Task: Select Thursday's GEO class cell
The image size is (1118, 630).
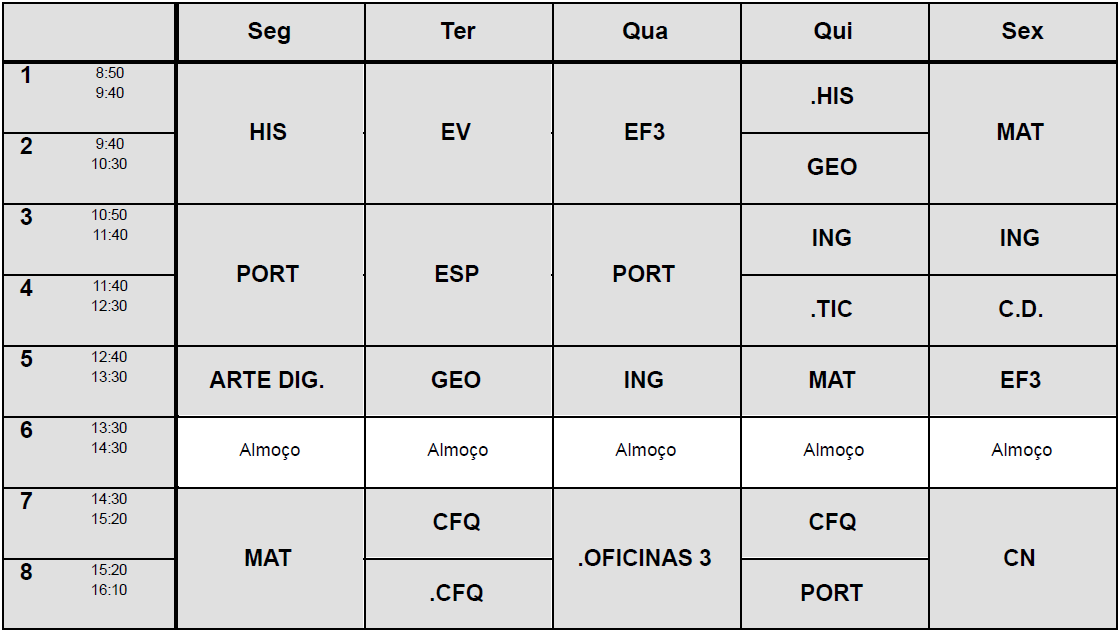Action: point(832,167)
